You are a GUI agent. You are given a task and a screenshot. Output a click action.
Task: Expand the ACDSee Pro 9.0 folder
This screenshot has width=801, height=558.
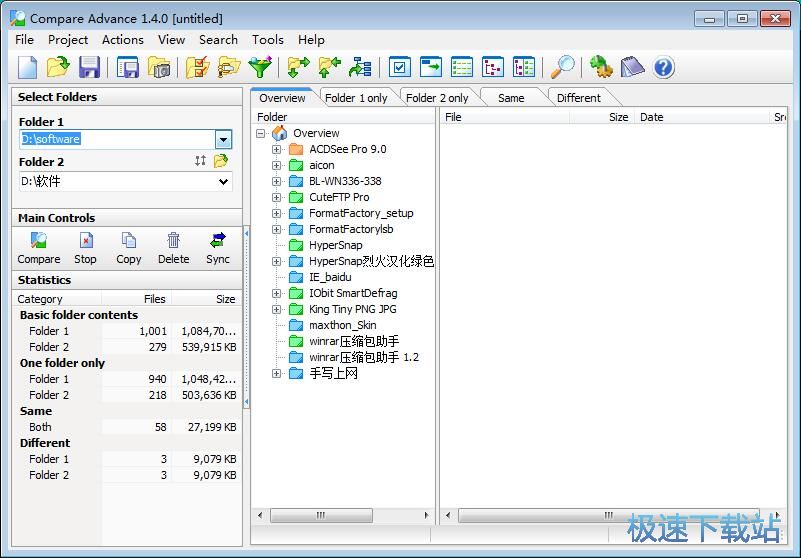click(276, 149)
